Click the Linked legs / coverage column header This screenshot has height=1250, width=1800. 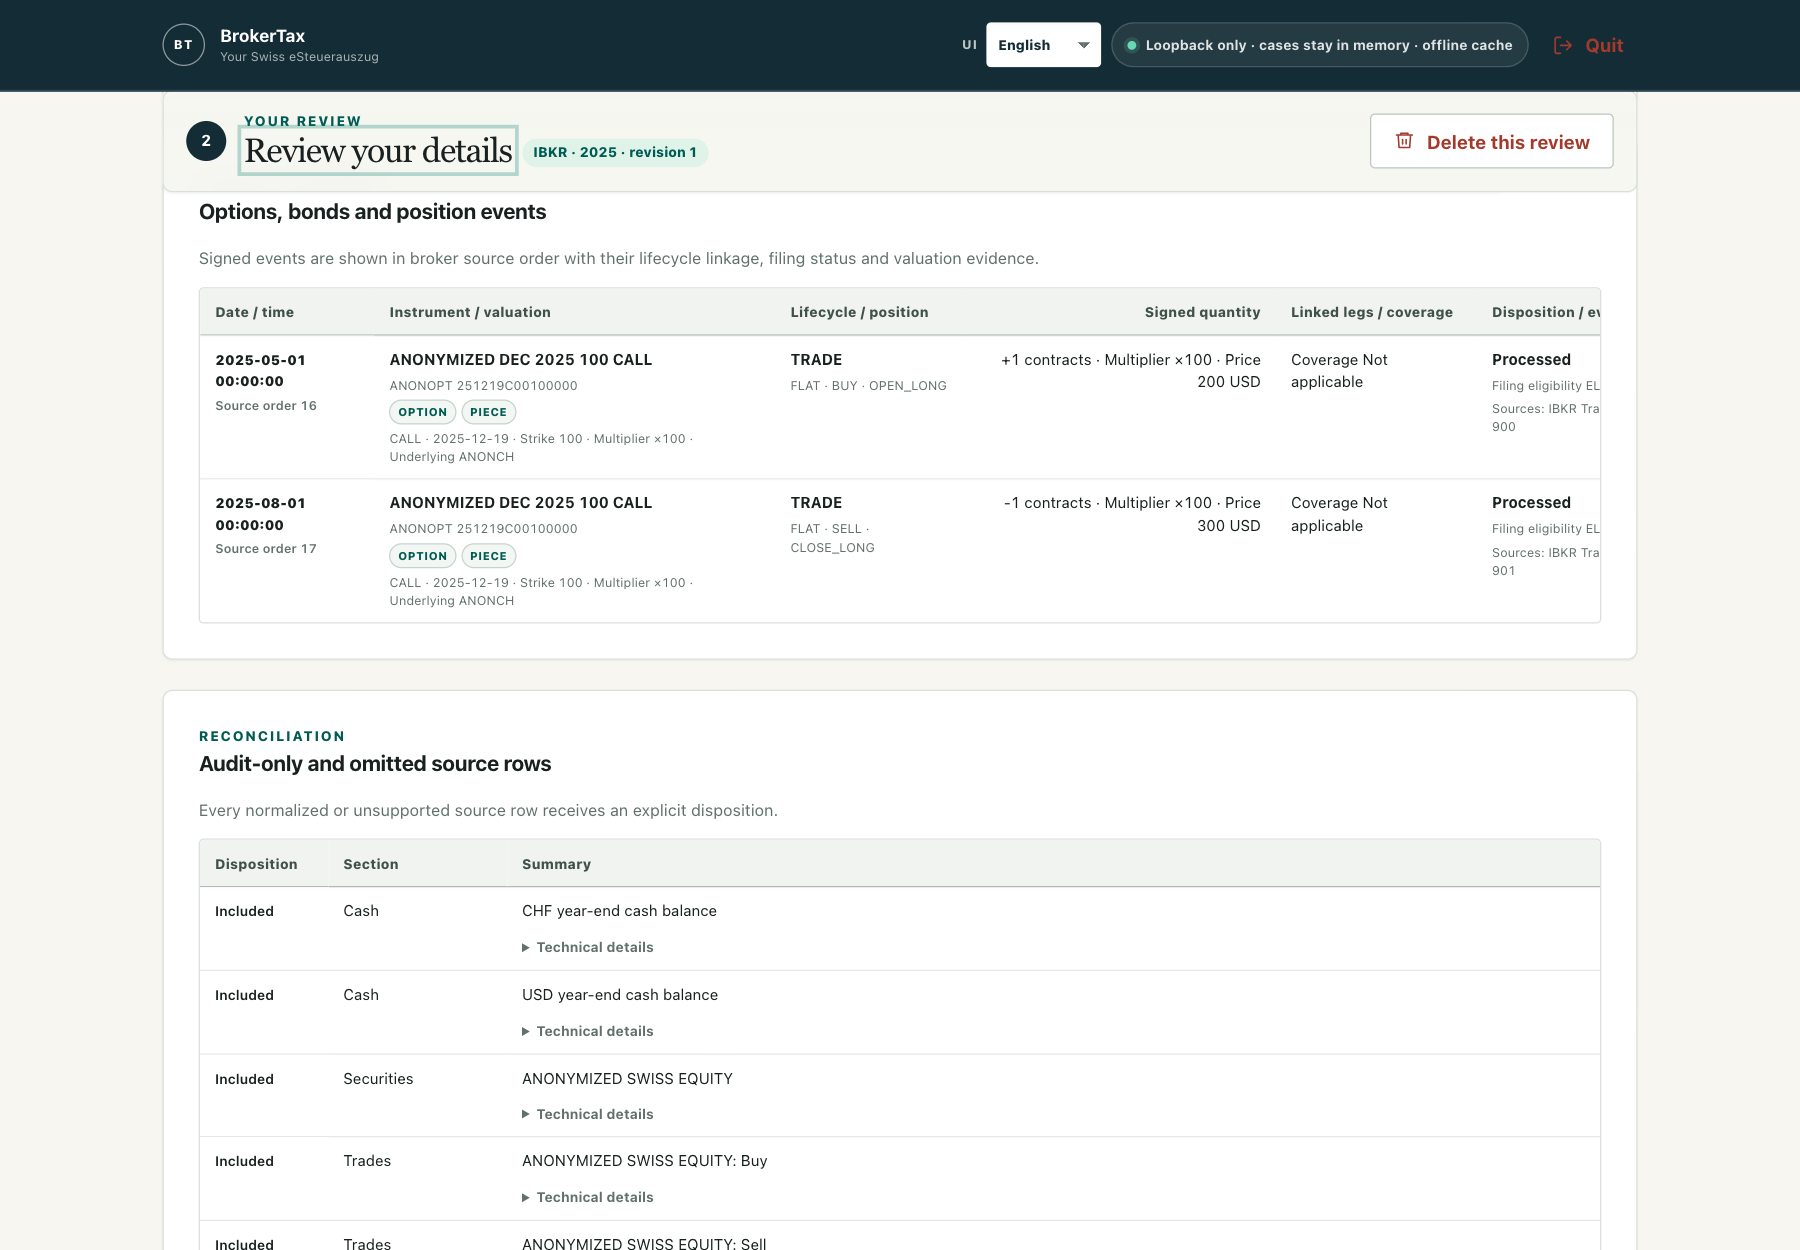click(1372, 312)
